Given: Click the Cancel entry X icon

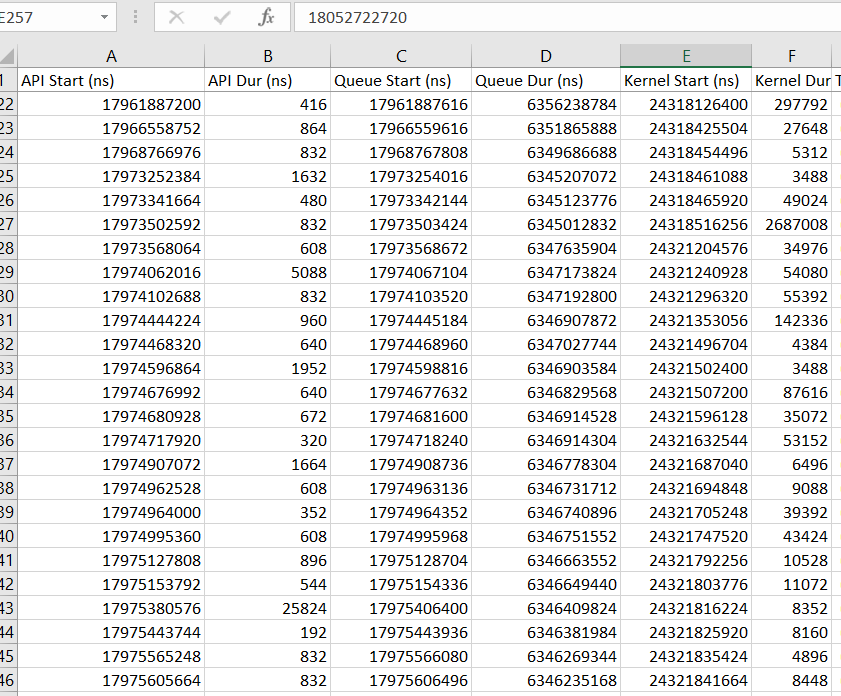Looking at the screenshot, I should [x=176, y=17].
